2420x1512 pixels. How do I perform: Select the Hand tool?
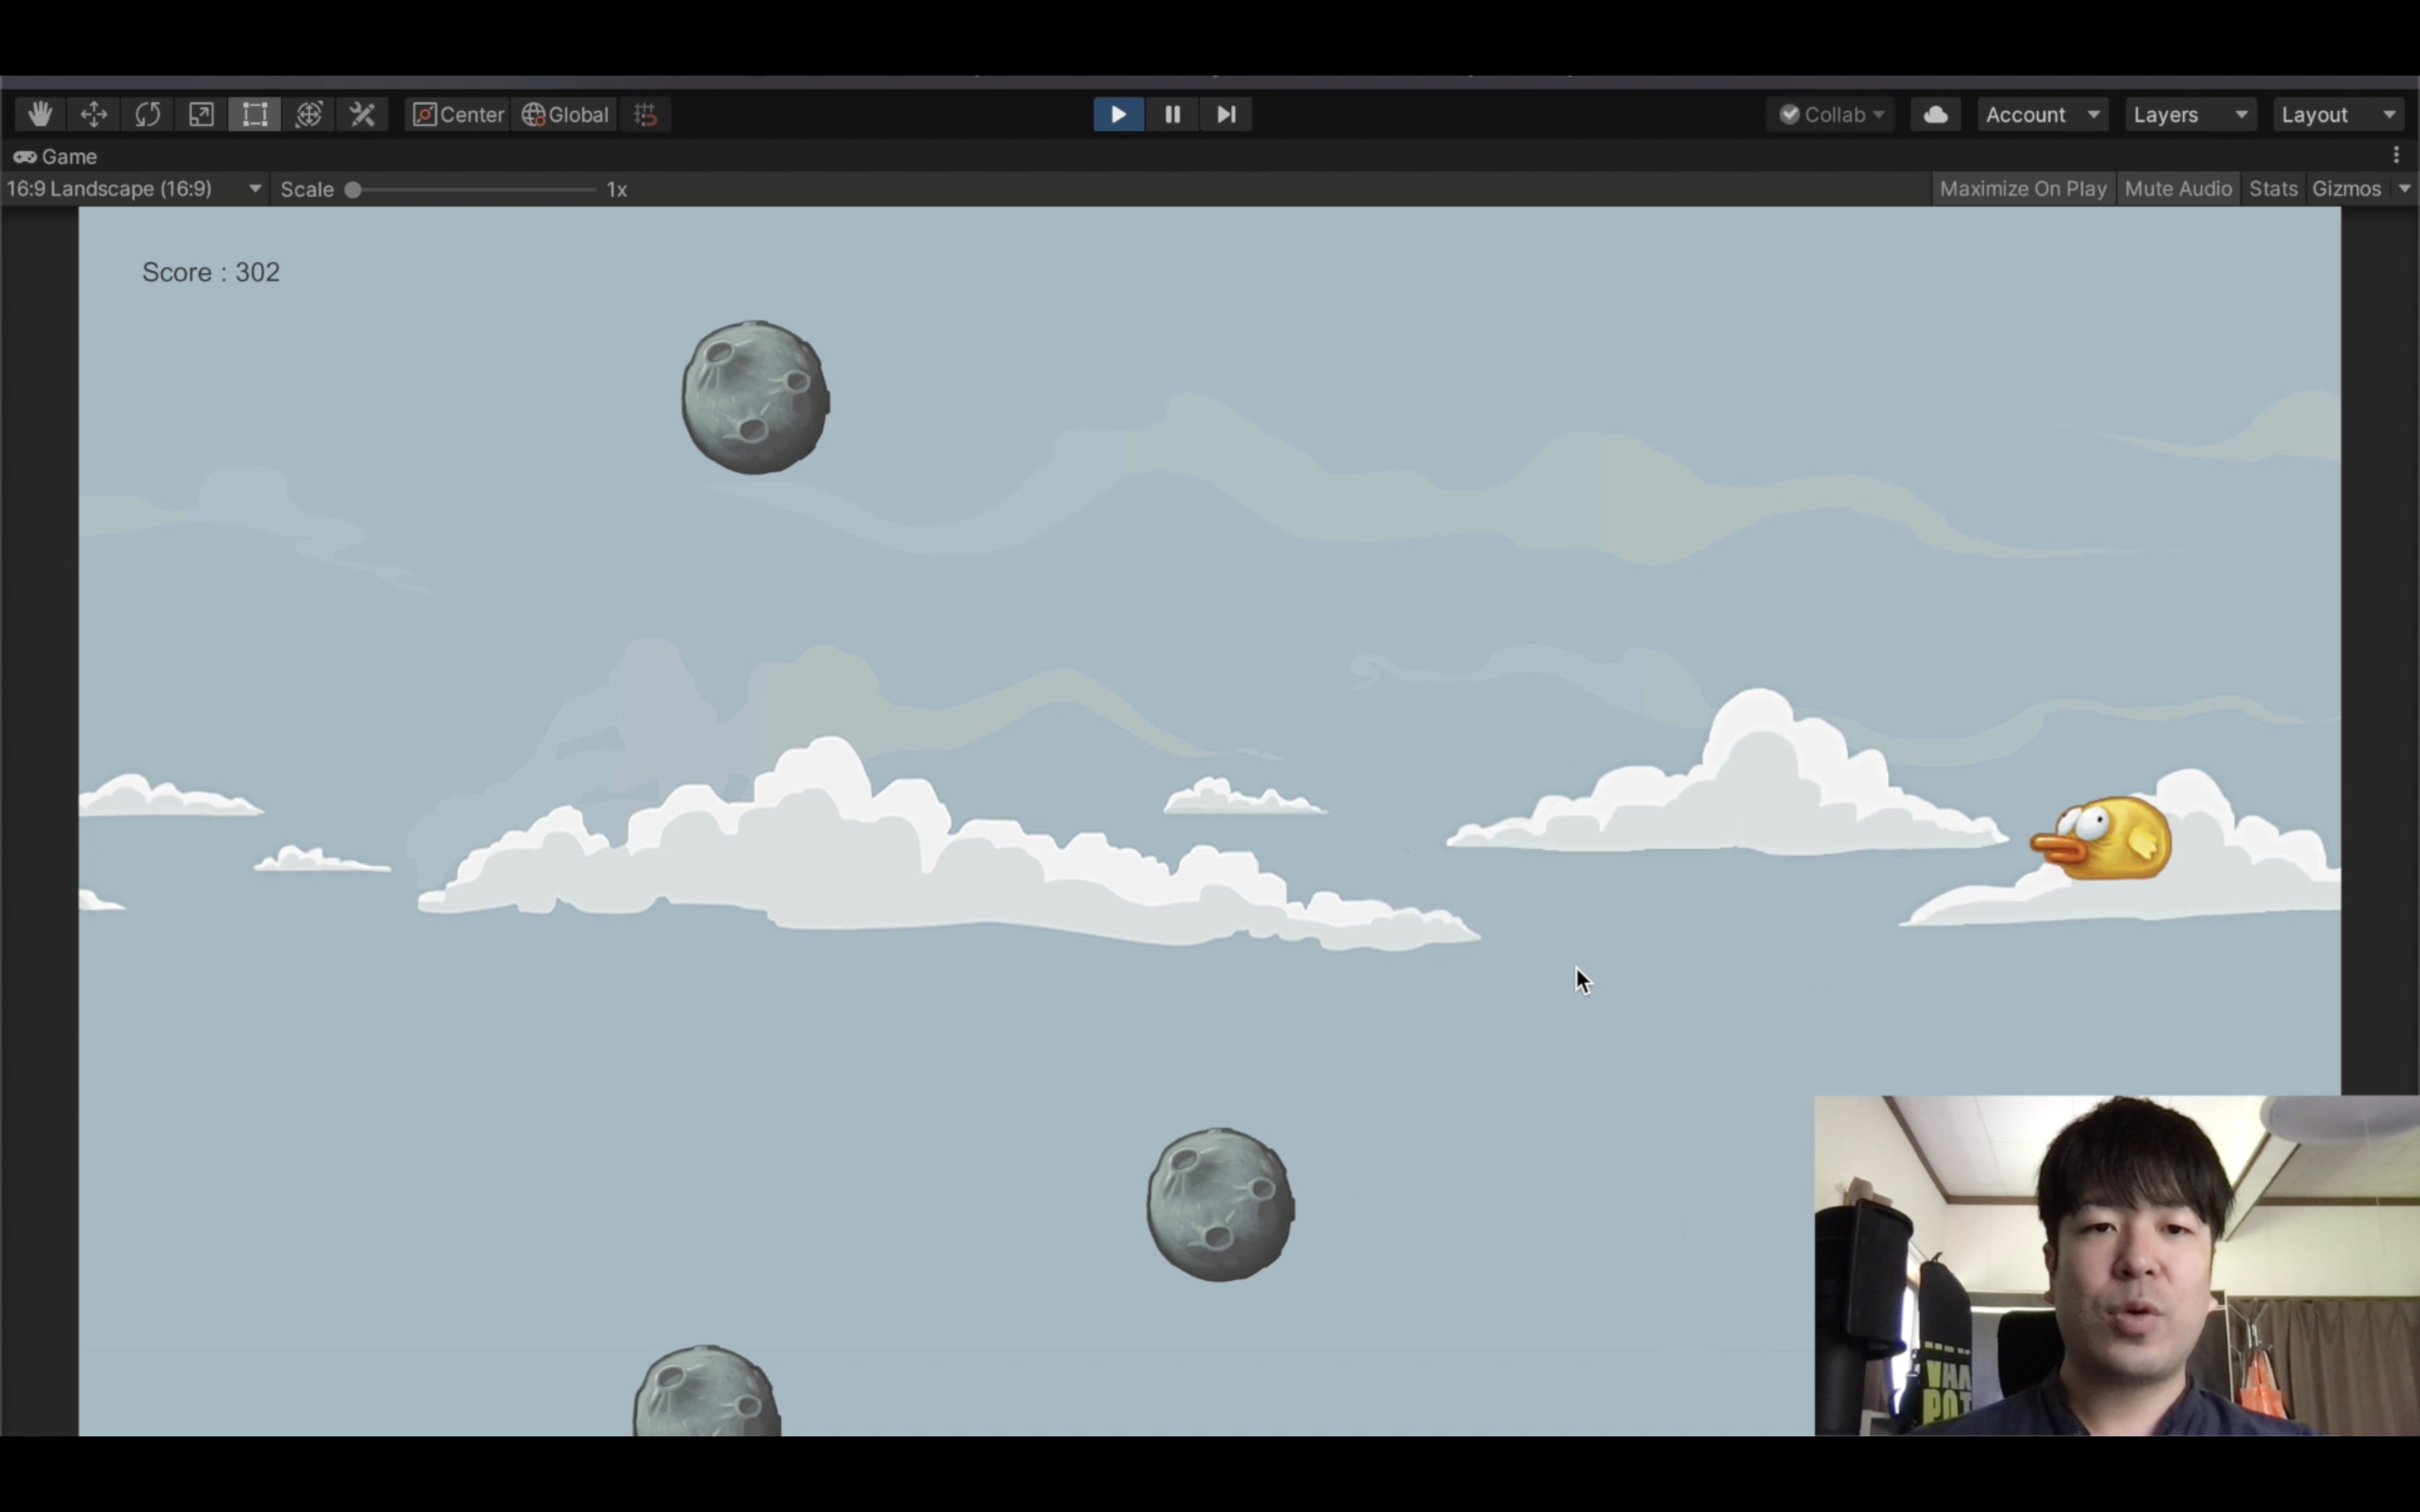pyautogui.click(x=40, y=114)
